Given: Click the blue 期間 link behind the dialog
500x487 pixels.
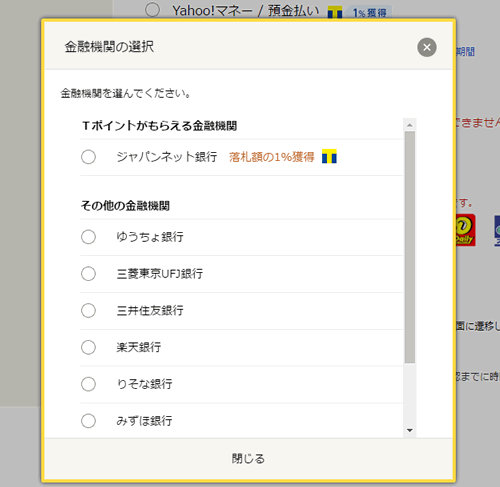Looking at the screenshot, I should [x=465, y=52].
